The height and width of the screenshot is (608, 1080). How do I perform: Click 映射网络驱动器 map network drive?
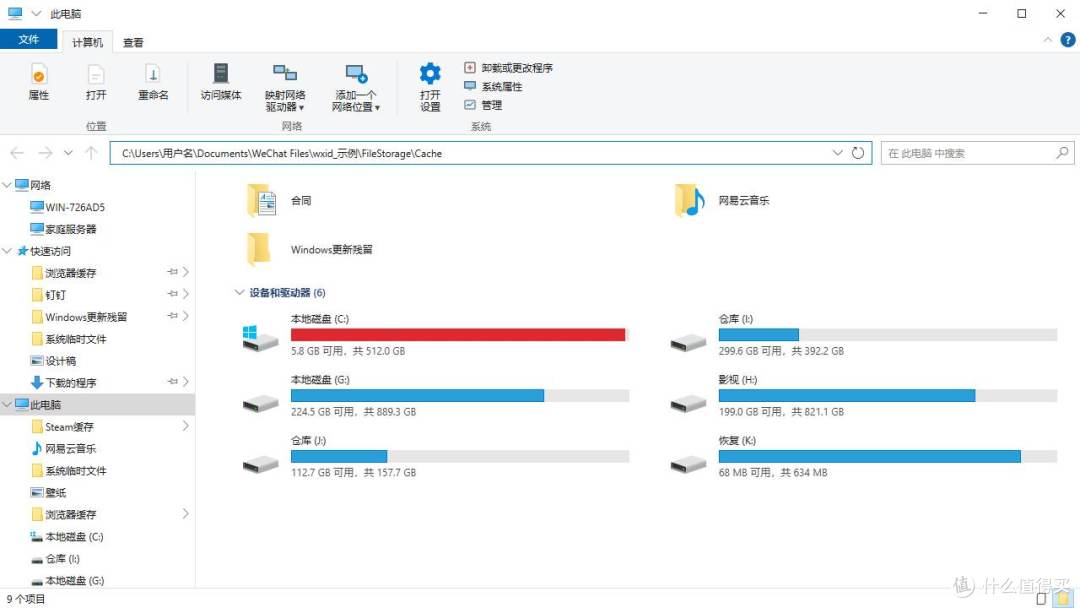coord(284,87)
